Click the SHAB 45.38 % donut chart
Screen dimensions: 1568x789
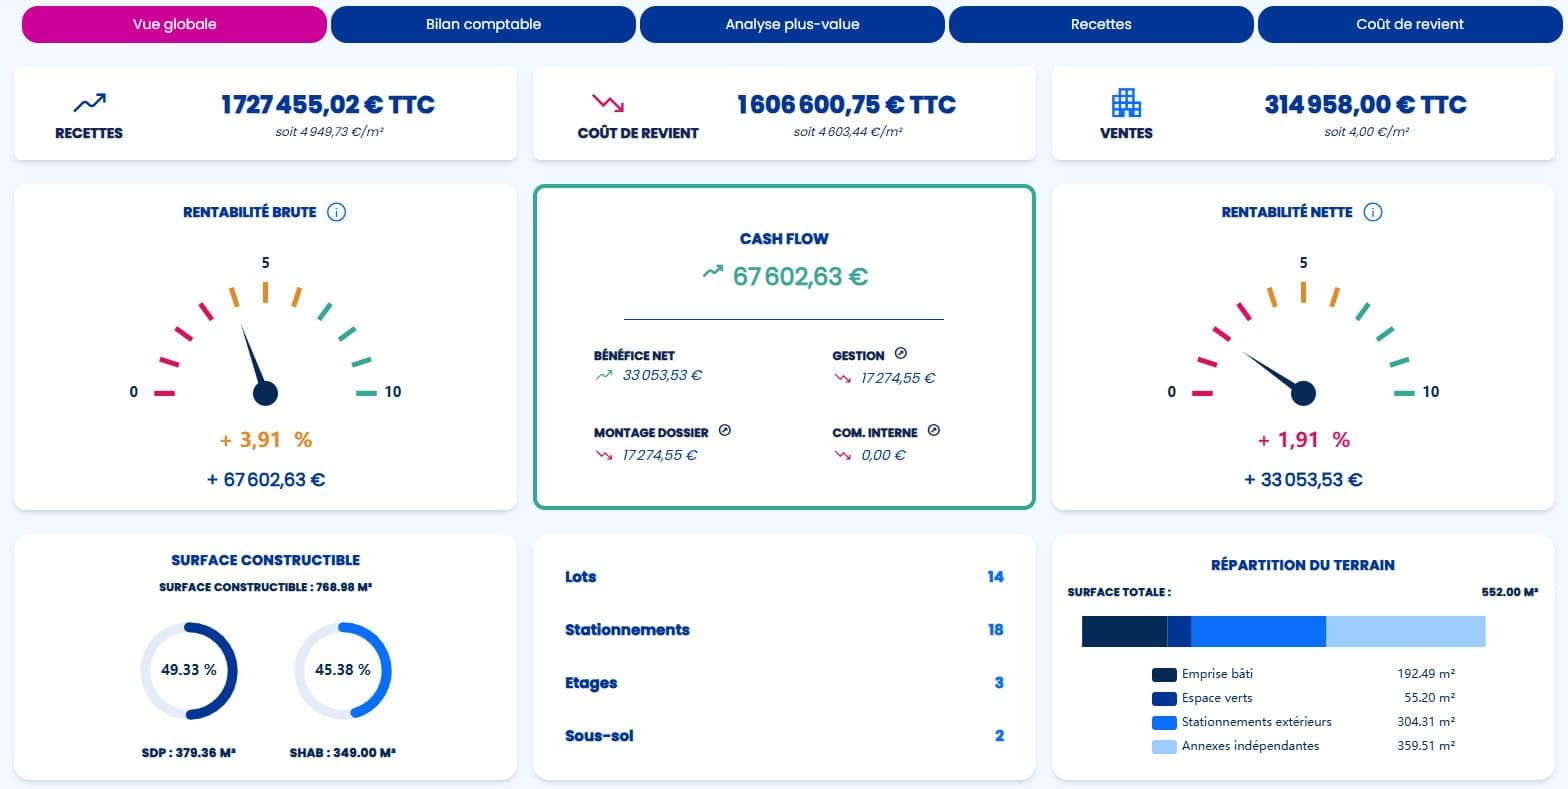point(343,671)
